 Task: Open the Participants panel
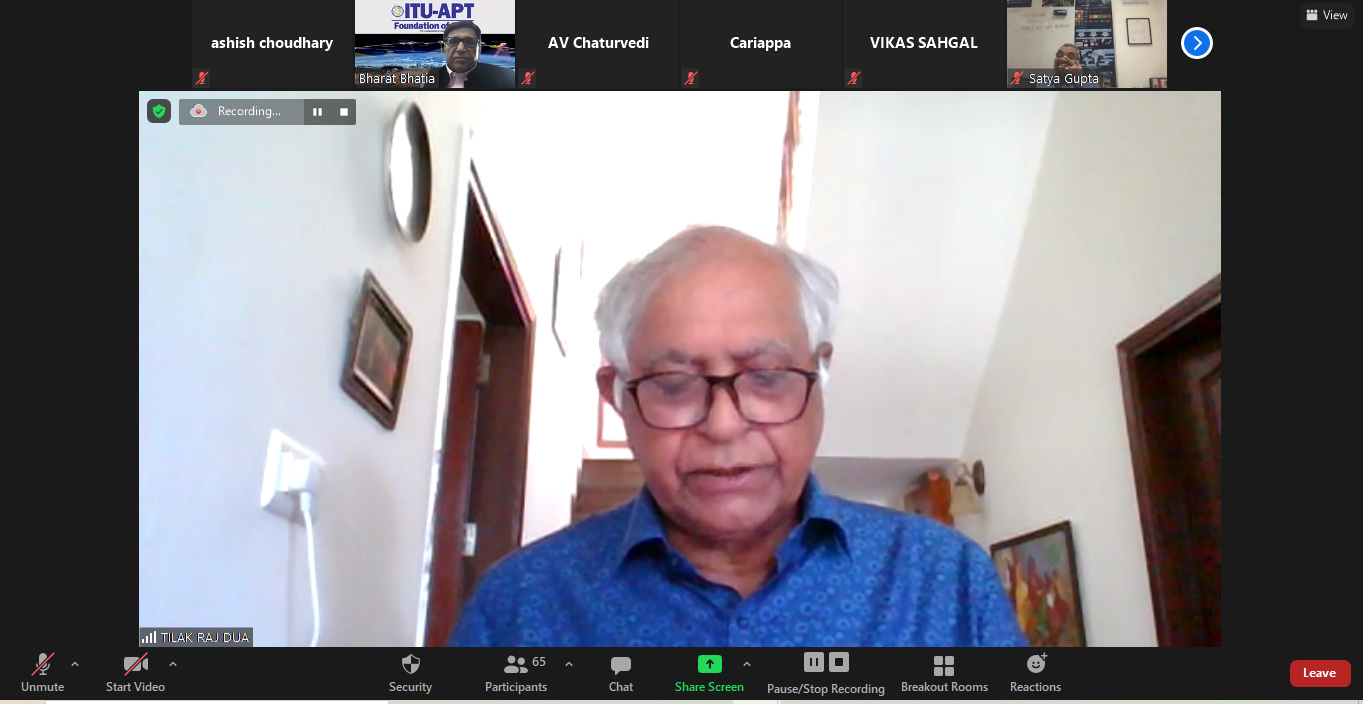[x=516, y=672]
